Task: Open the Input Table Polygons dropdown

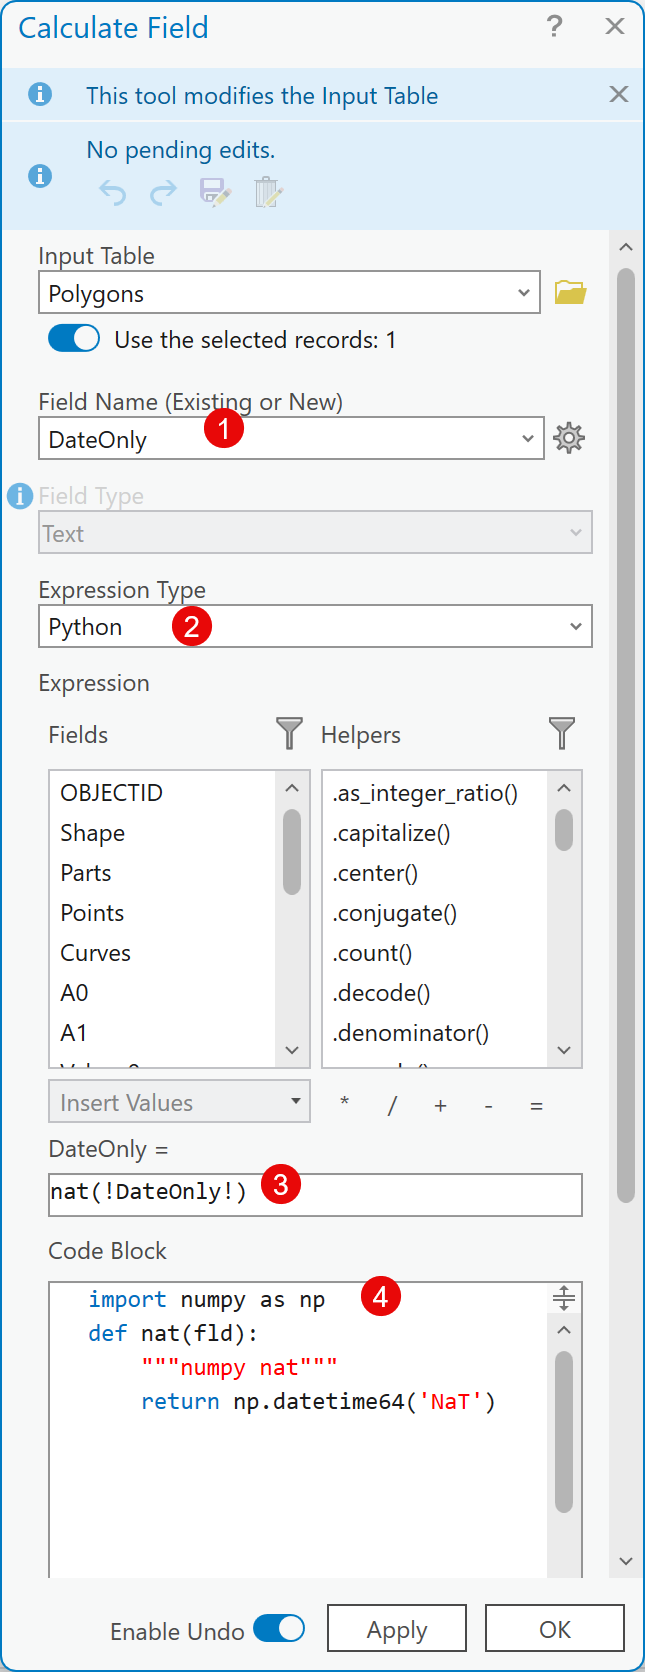Action: pos(523,293)
